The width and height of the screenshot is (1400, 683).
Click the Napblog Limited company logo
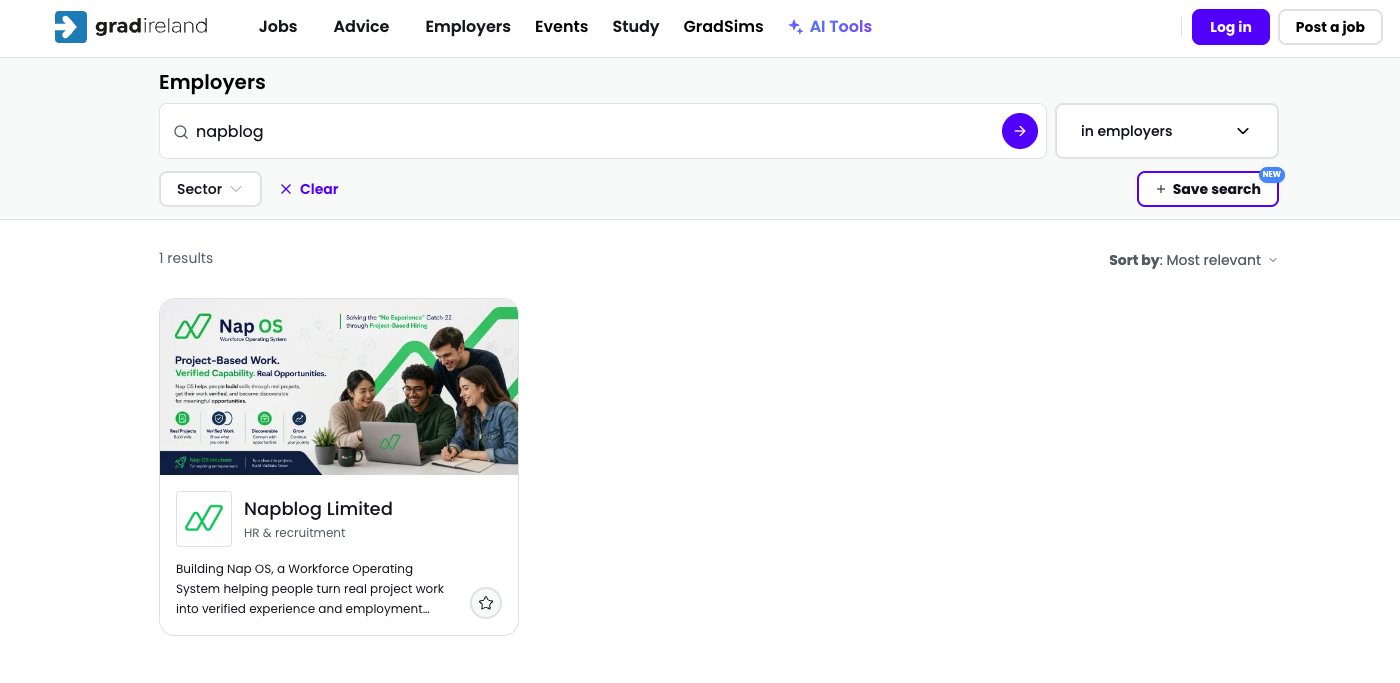coord(204,519)
